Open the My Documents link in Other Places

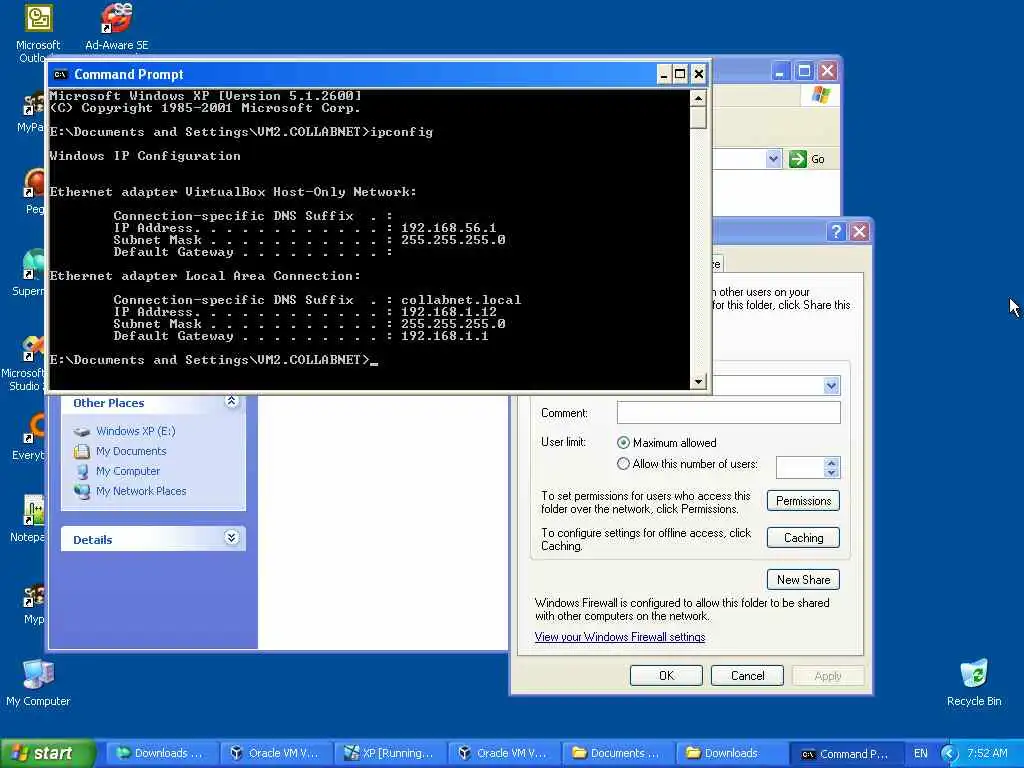point(131,451)
